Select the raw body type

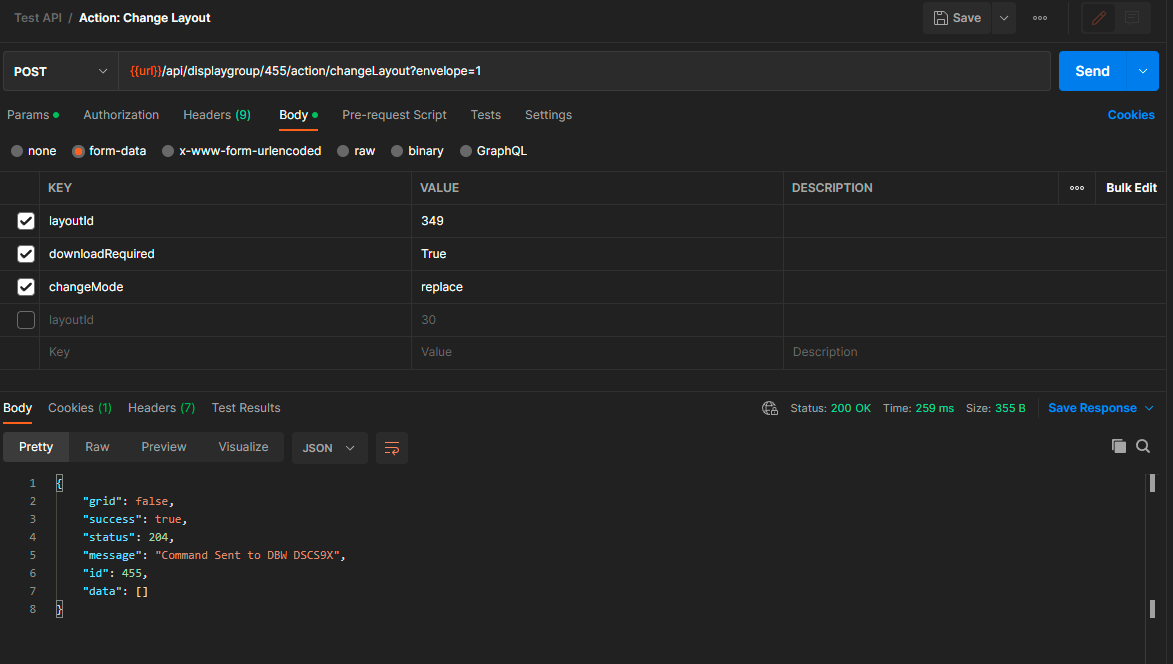tap(356, 151)
